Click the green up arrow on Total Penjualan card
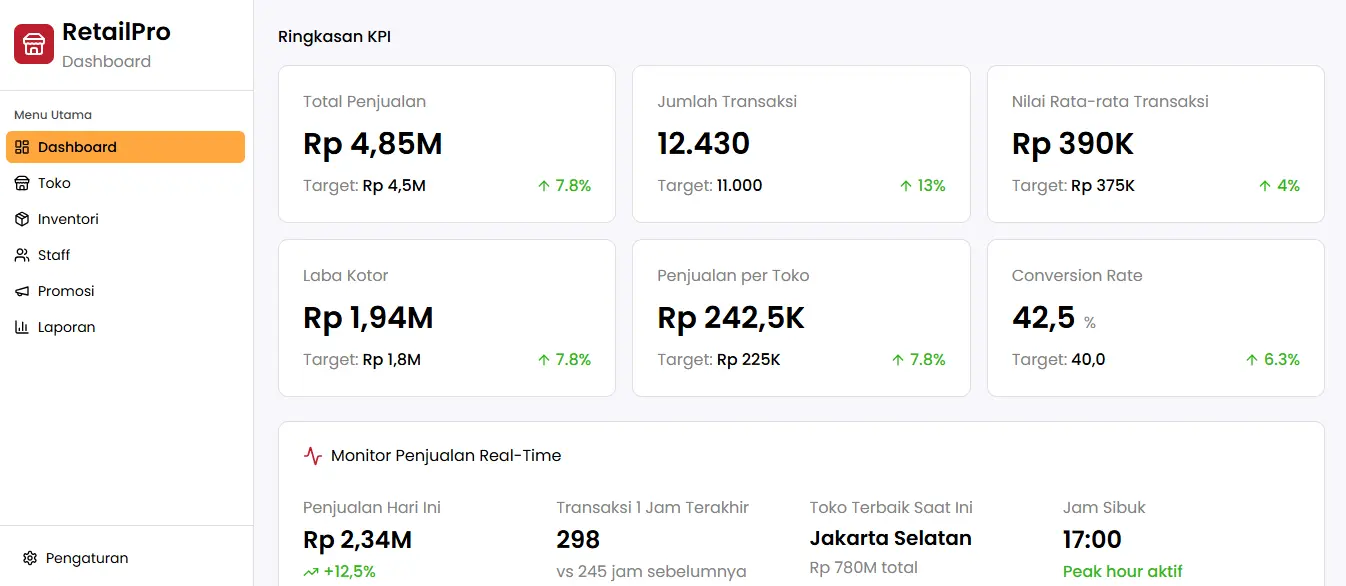1346x586 pixels. (545, 185)
